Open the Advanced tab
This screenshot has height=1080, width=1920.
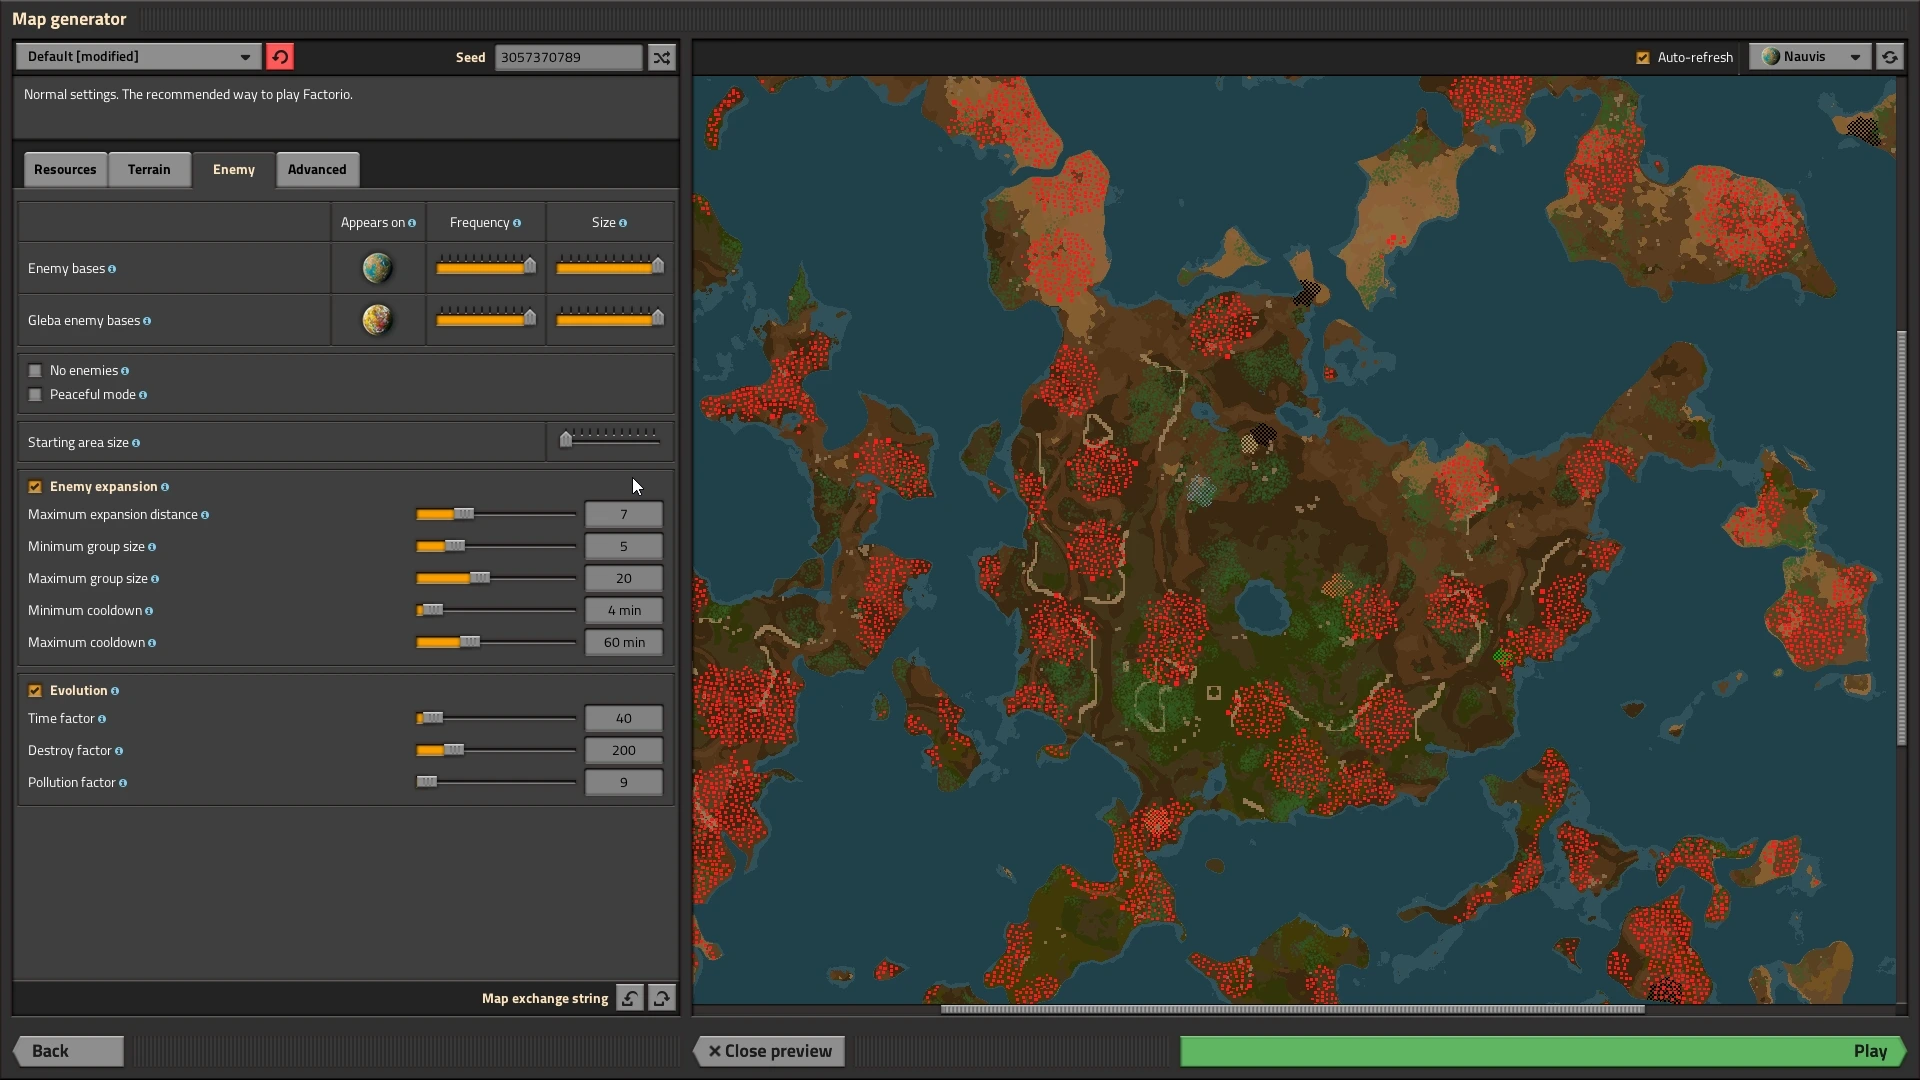click(x=317, y=169)
